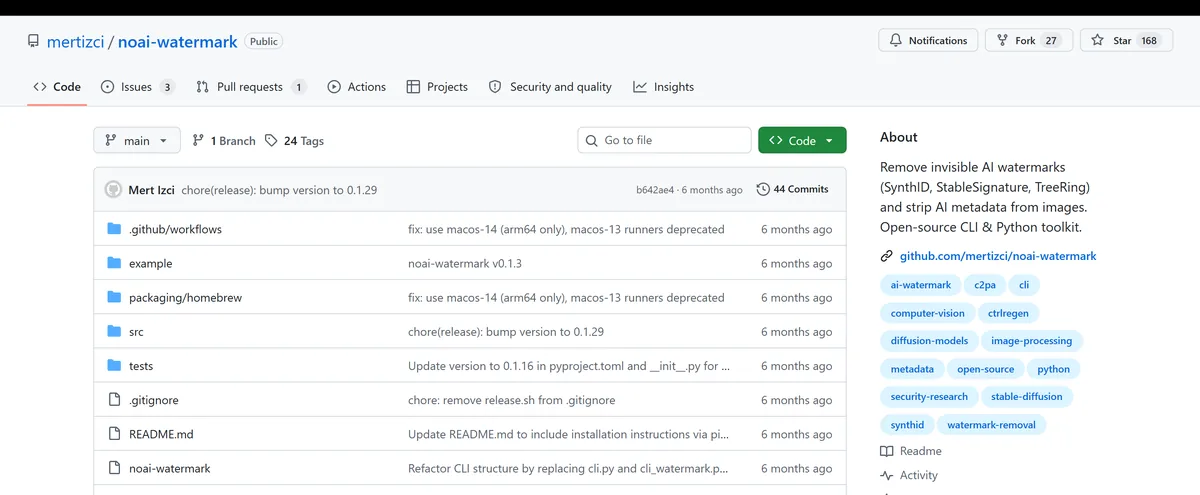
Task: Click folder icon for tests
Action: tap(114, 365)
